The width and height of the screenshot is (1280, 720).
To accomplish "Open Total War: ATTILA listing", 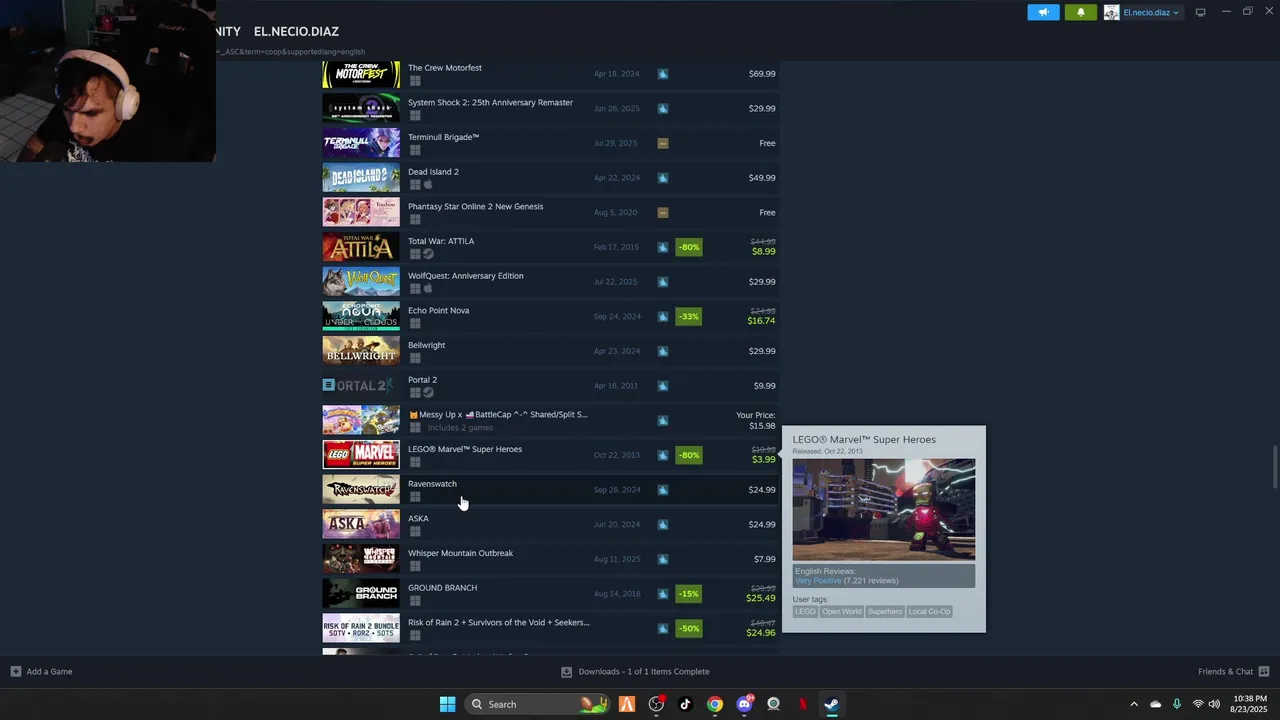I will [550, 247].
